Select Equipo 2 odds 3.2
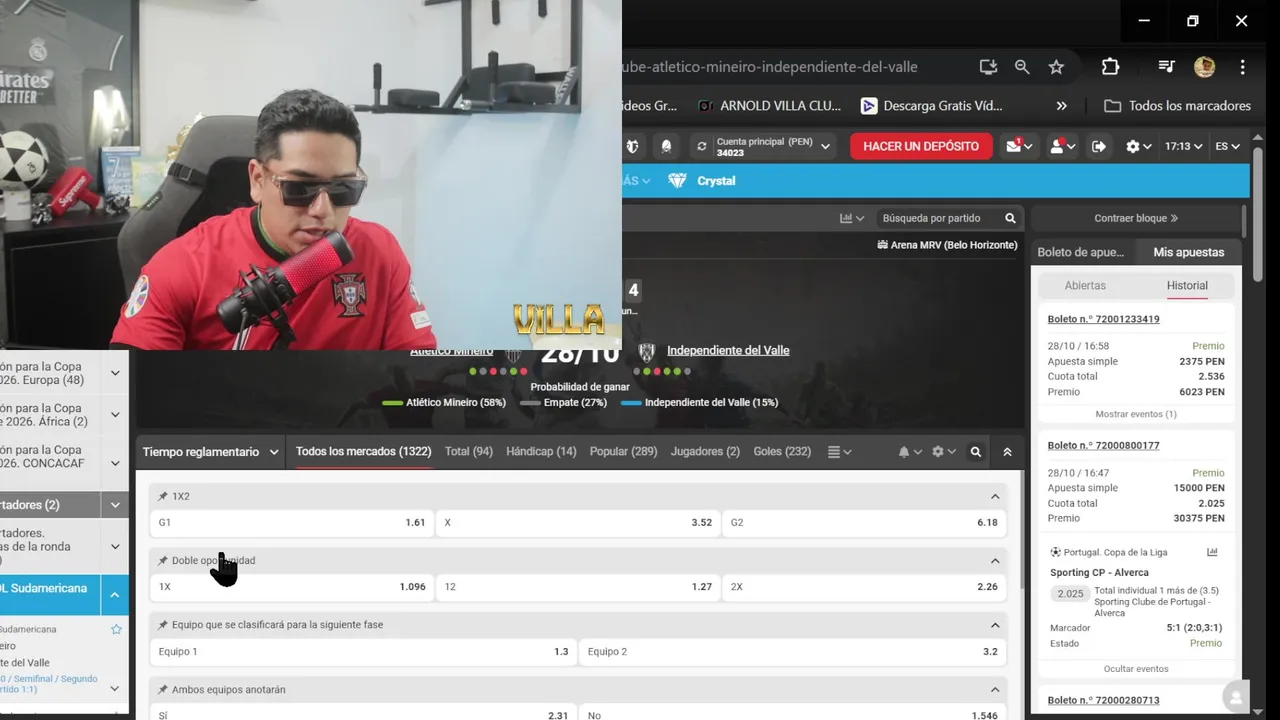1280x720 pixels. point(792,651)
